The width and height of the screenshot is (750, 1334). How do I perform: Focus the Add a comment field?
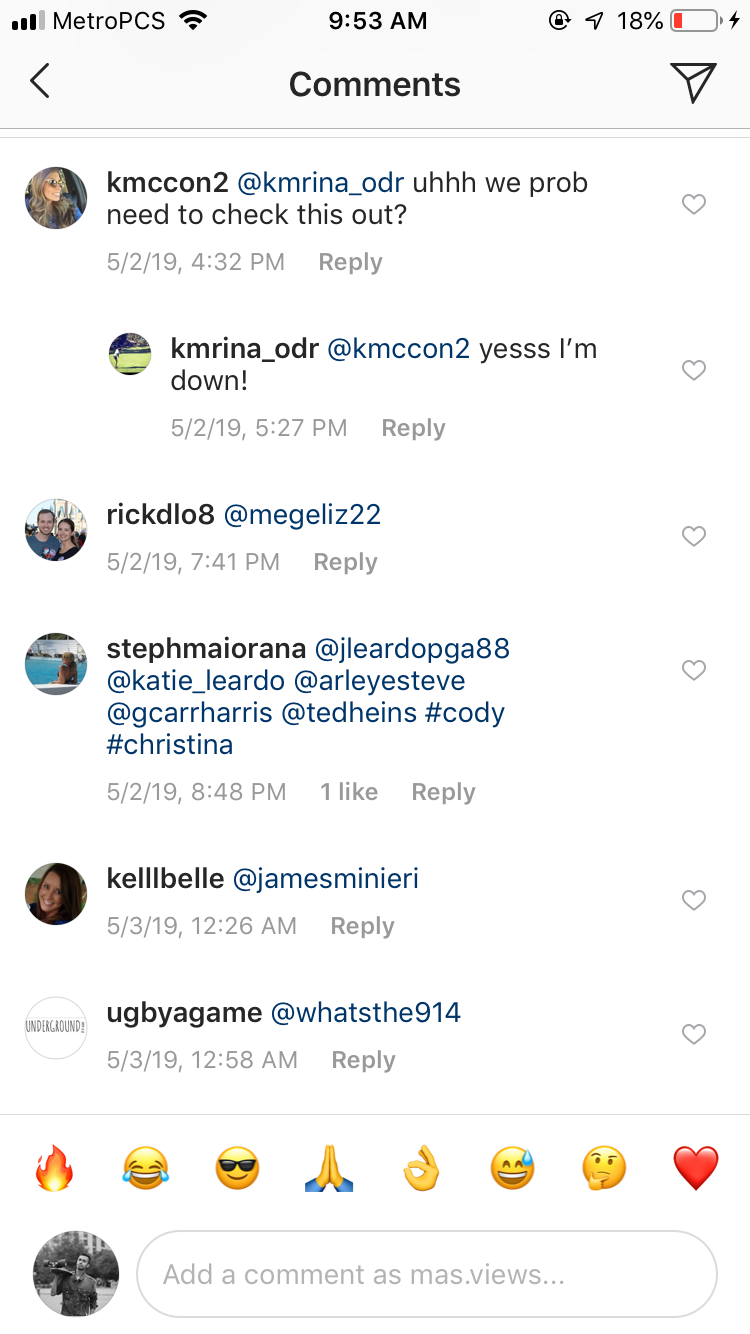426,1274
